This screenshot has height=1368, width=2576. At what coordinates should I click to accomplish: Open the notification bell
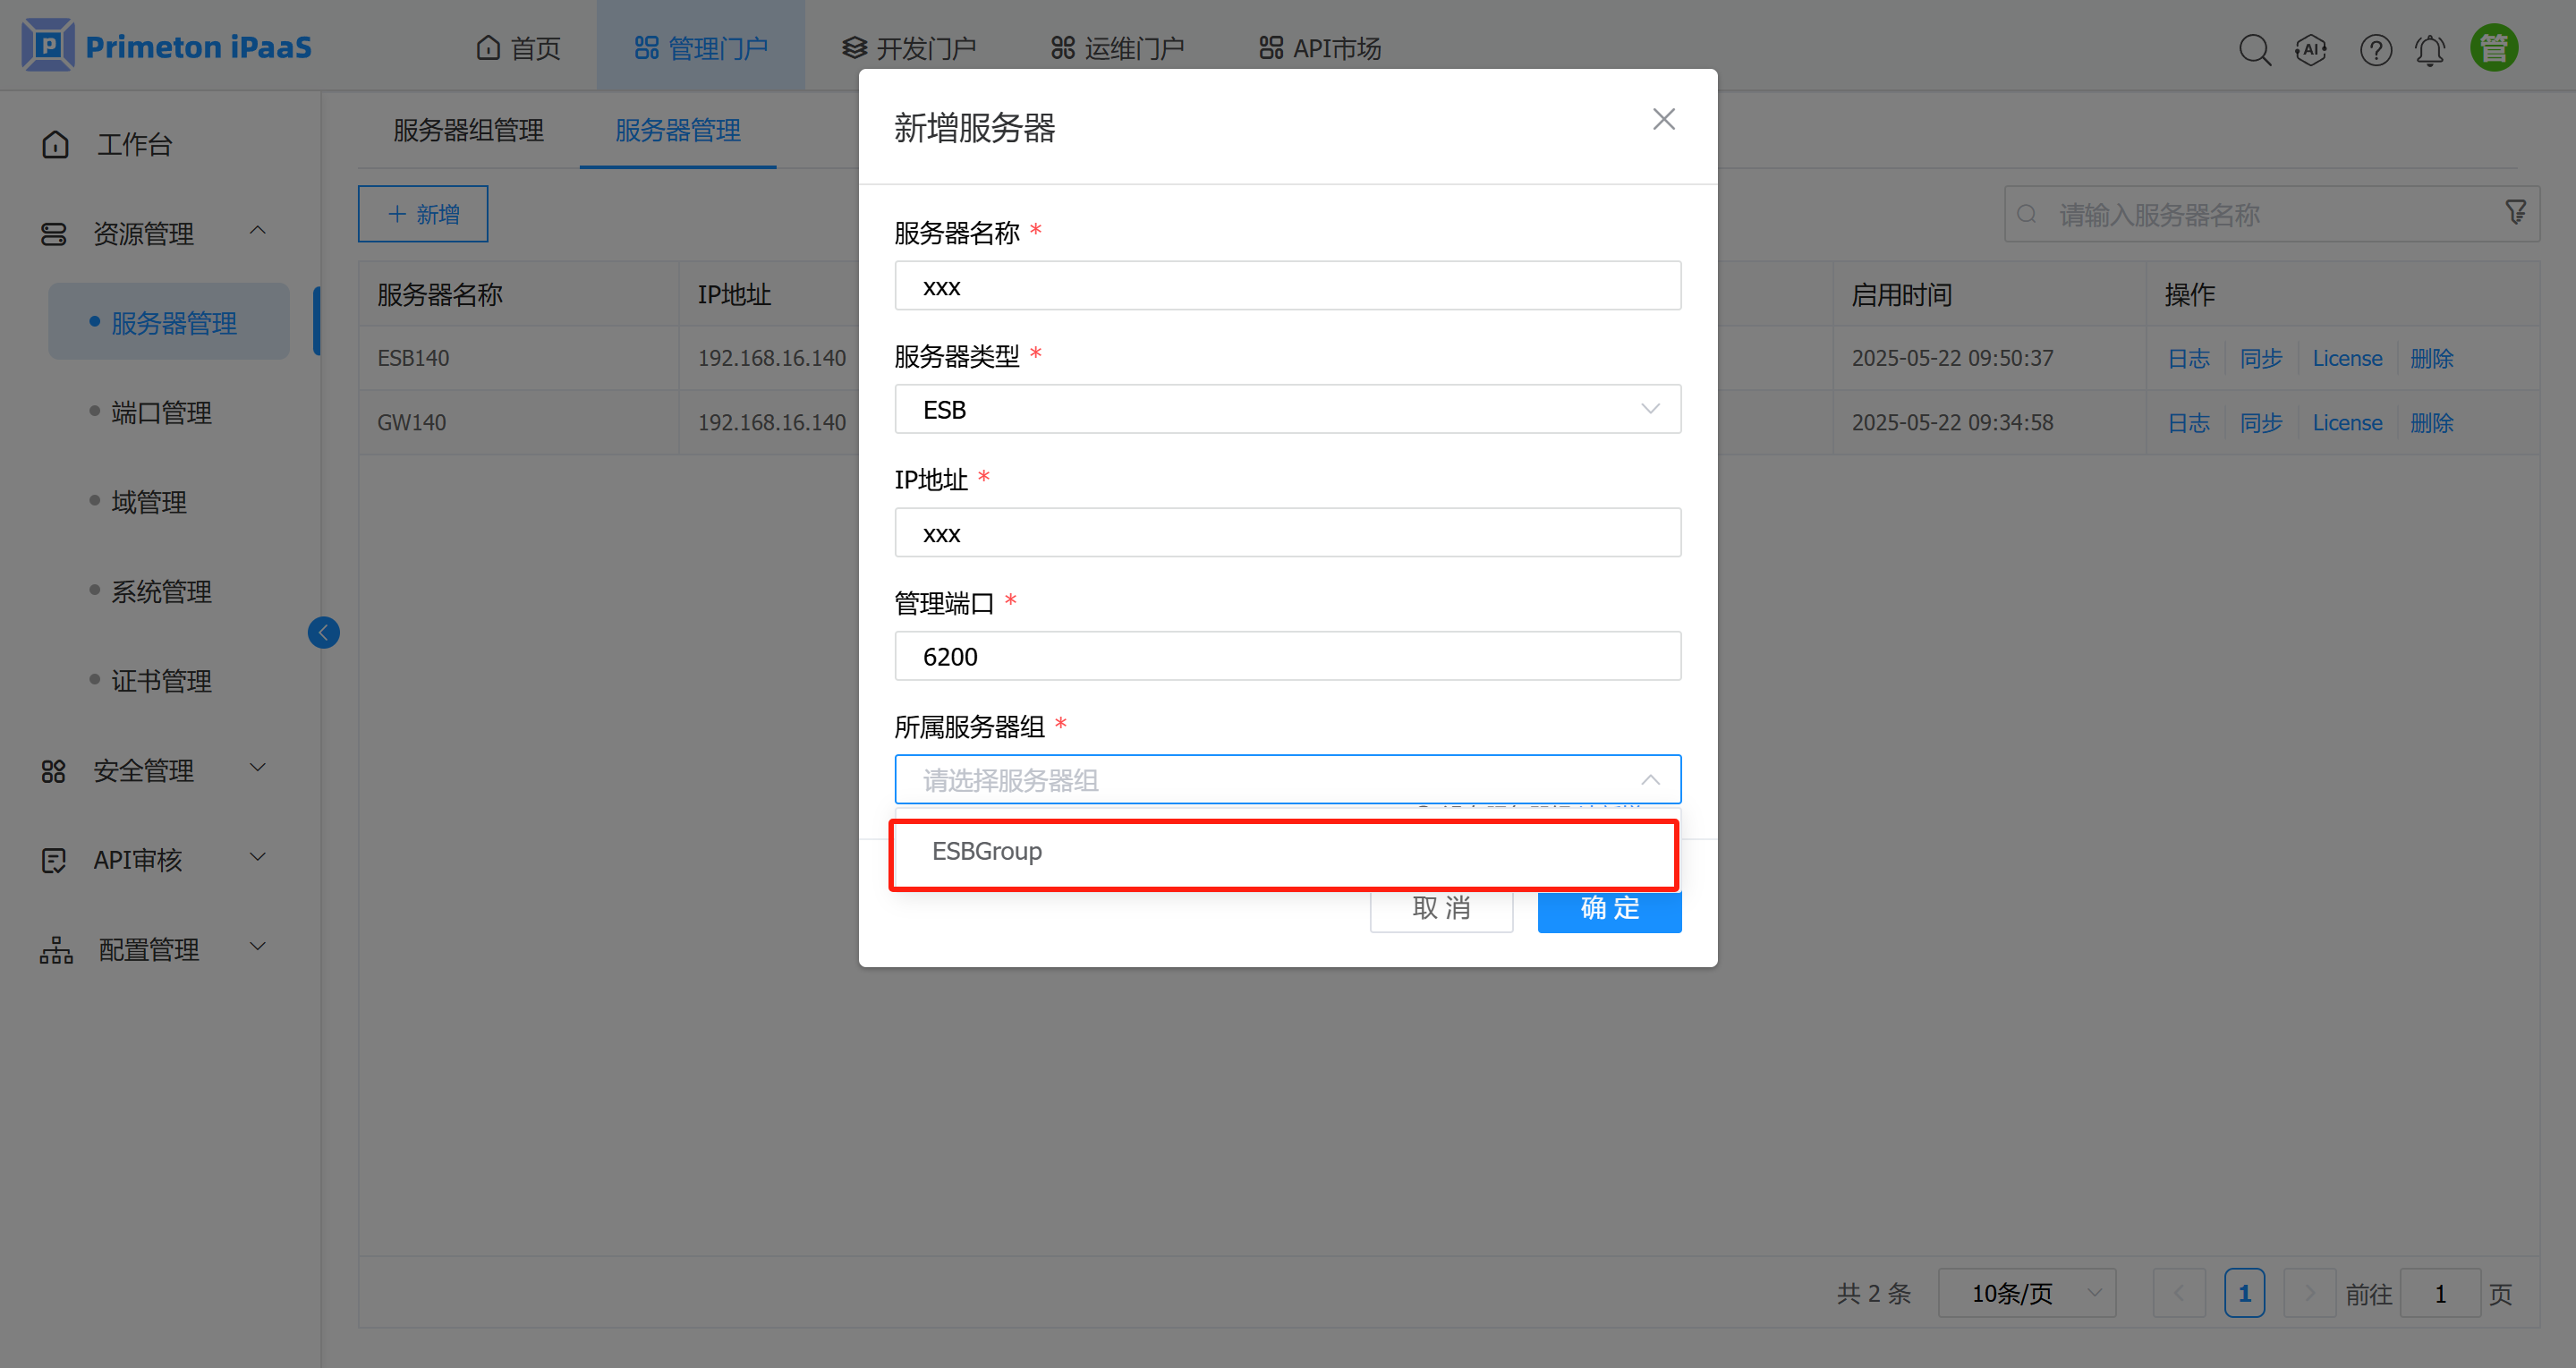pos(2430,48)
